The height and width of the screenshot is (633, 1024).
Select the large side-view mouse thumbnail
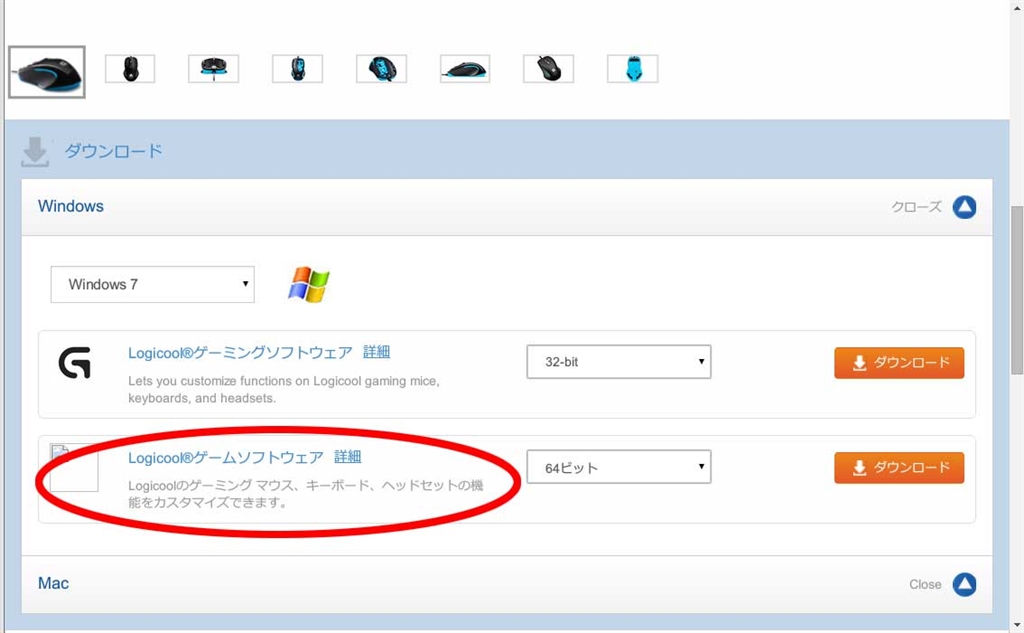(x=46, y=72)
